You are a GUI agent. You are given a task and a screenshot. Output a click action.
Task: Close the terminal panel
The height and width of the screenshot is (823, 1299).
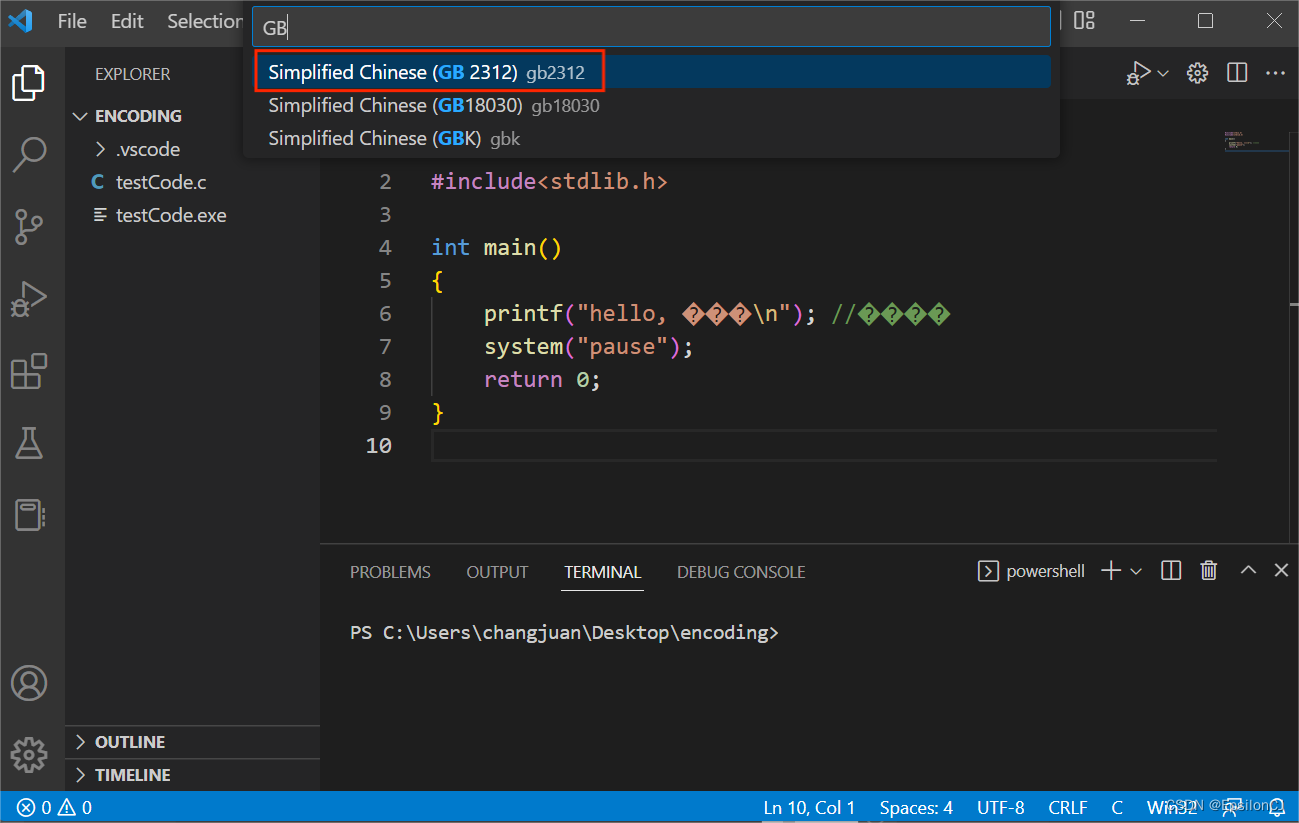[1281, 570]
